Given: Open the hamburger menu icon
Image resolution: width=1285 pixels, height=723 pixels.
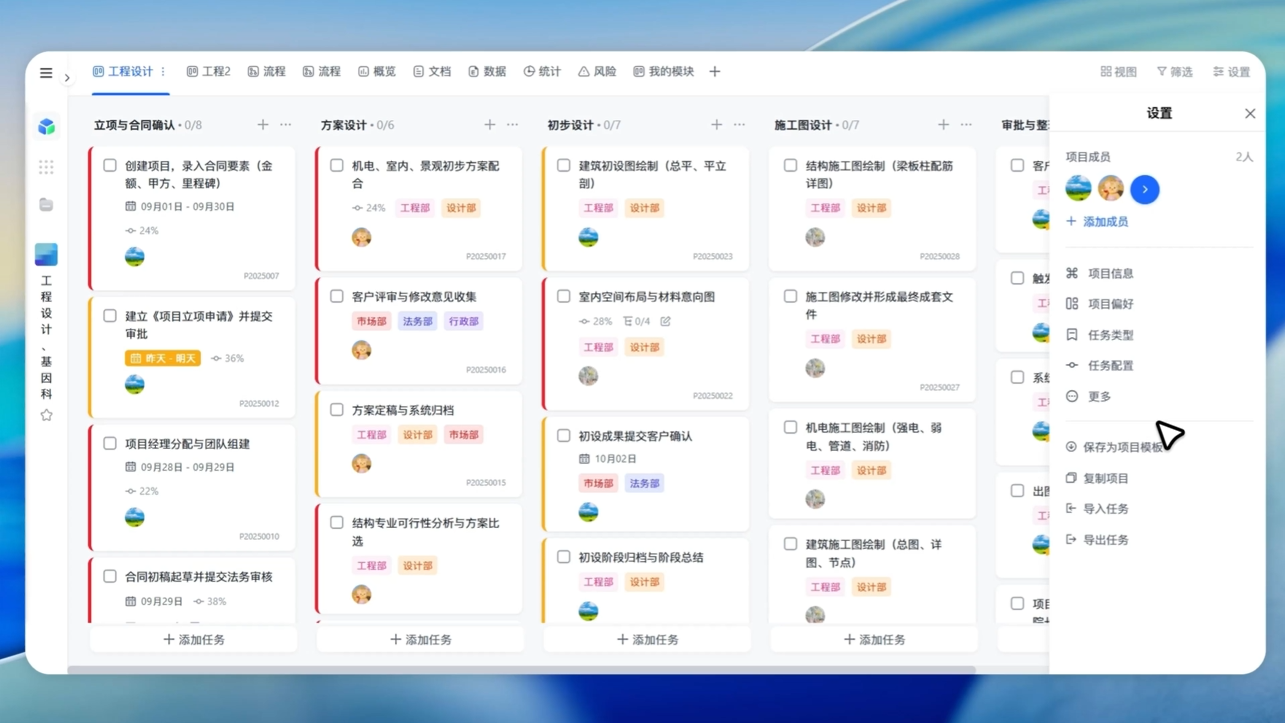Looking at the screenshot, I should [x=46, y=73].
